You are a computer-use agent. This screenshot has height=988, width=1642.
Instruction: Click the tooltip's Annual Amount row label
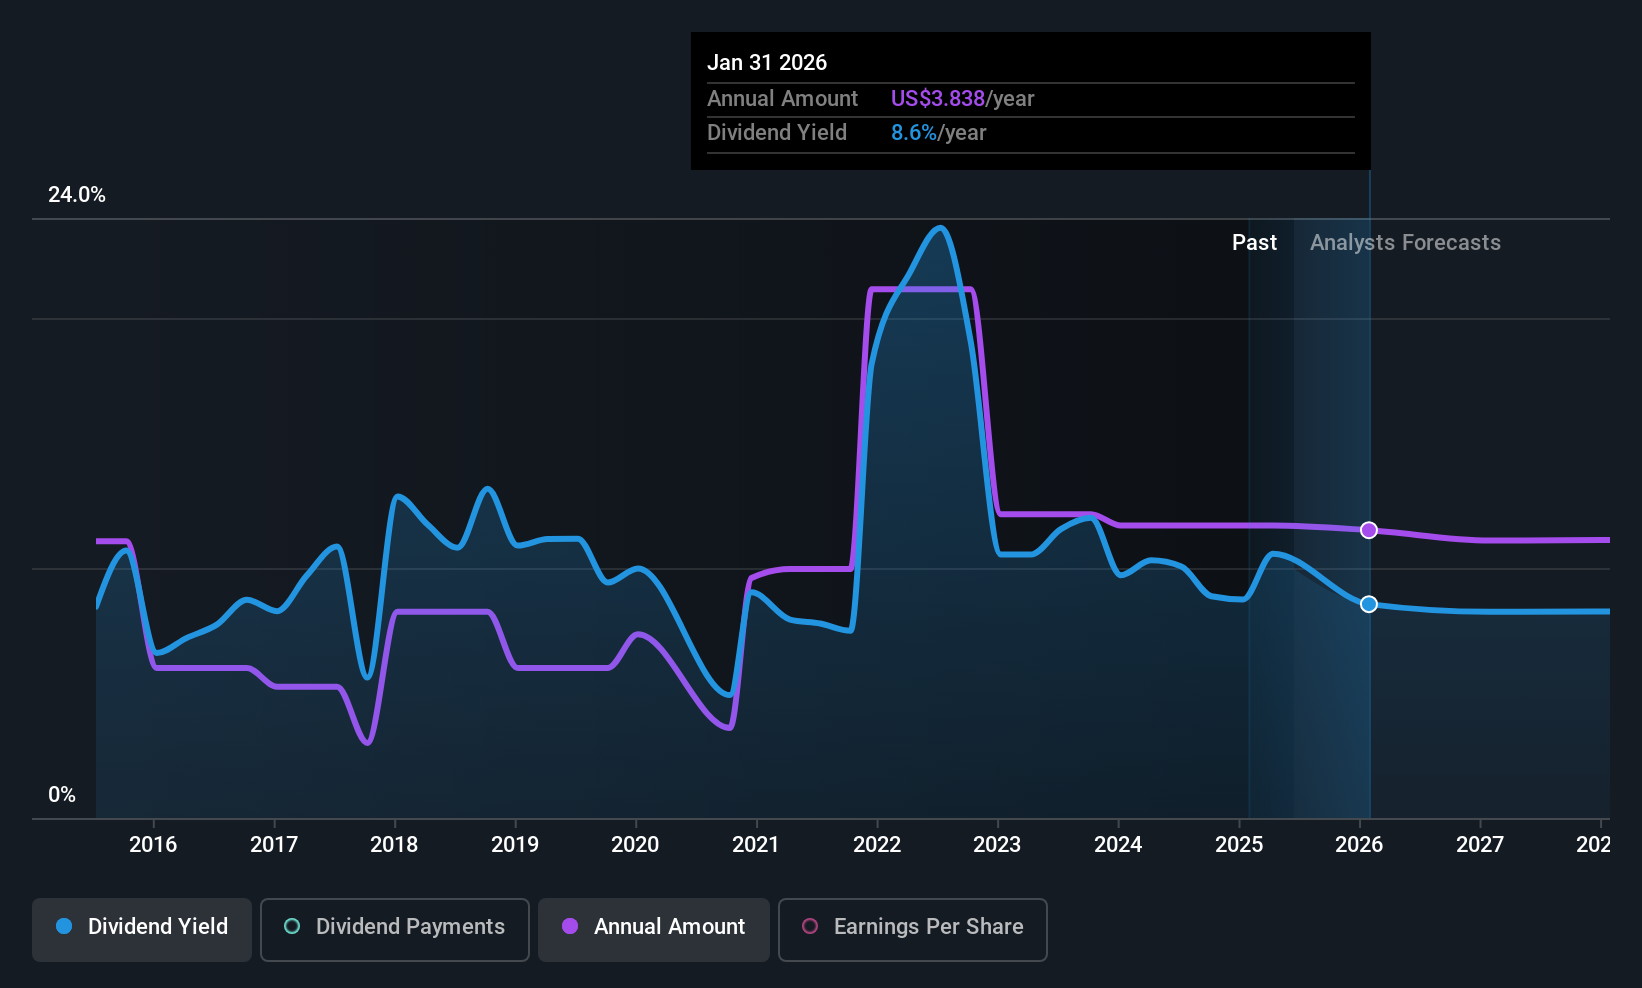(782, 99)
